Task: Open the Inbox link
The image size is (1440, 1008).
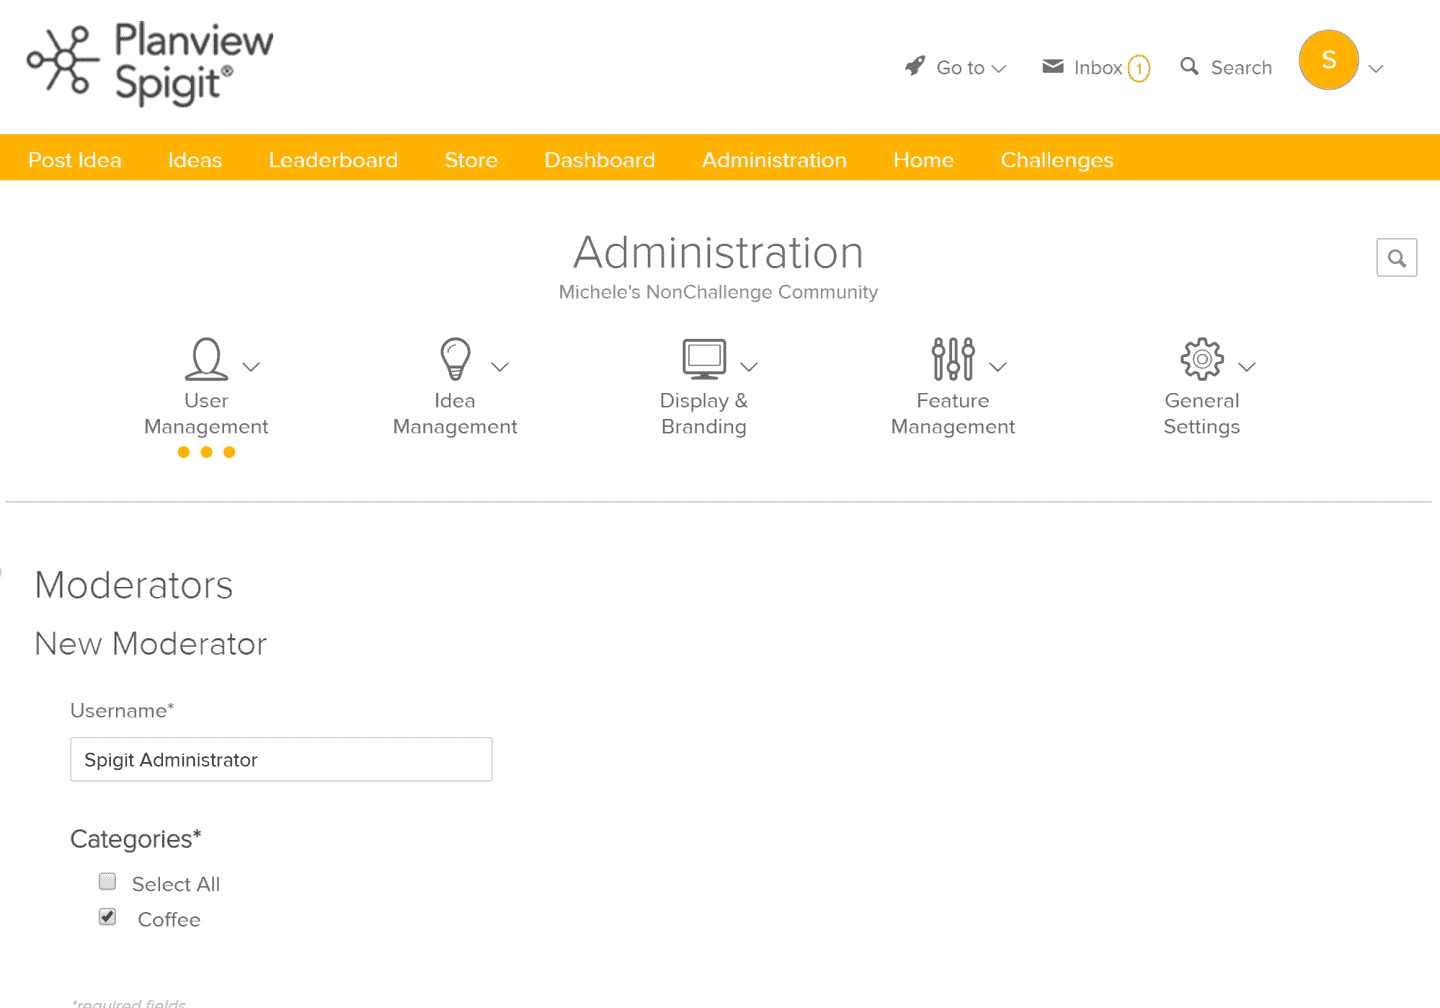Action: [x=1098, y=68]
